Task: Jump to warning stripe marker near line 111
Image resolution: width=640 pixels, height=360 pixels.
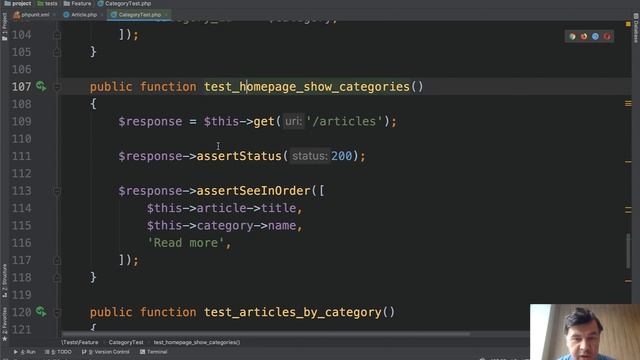Action: (628, 162)
